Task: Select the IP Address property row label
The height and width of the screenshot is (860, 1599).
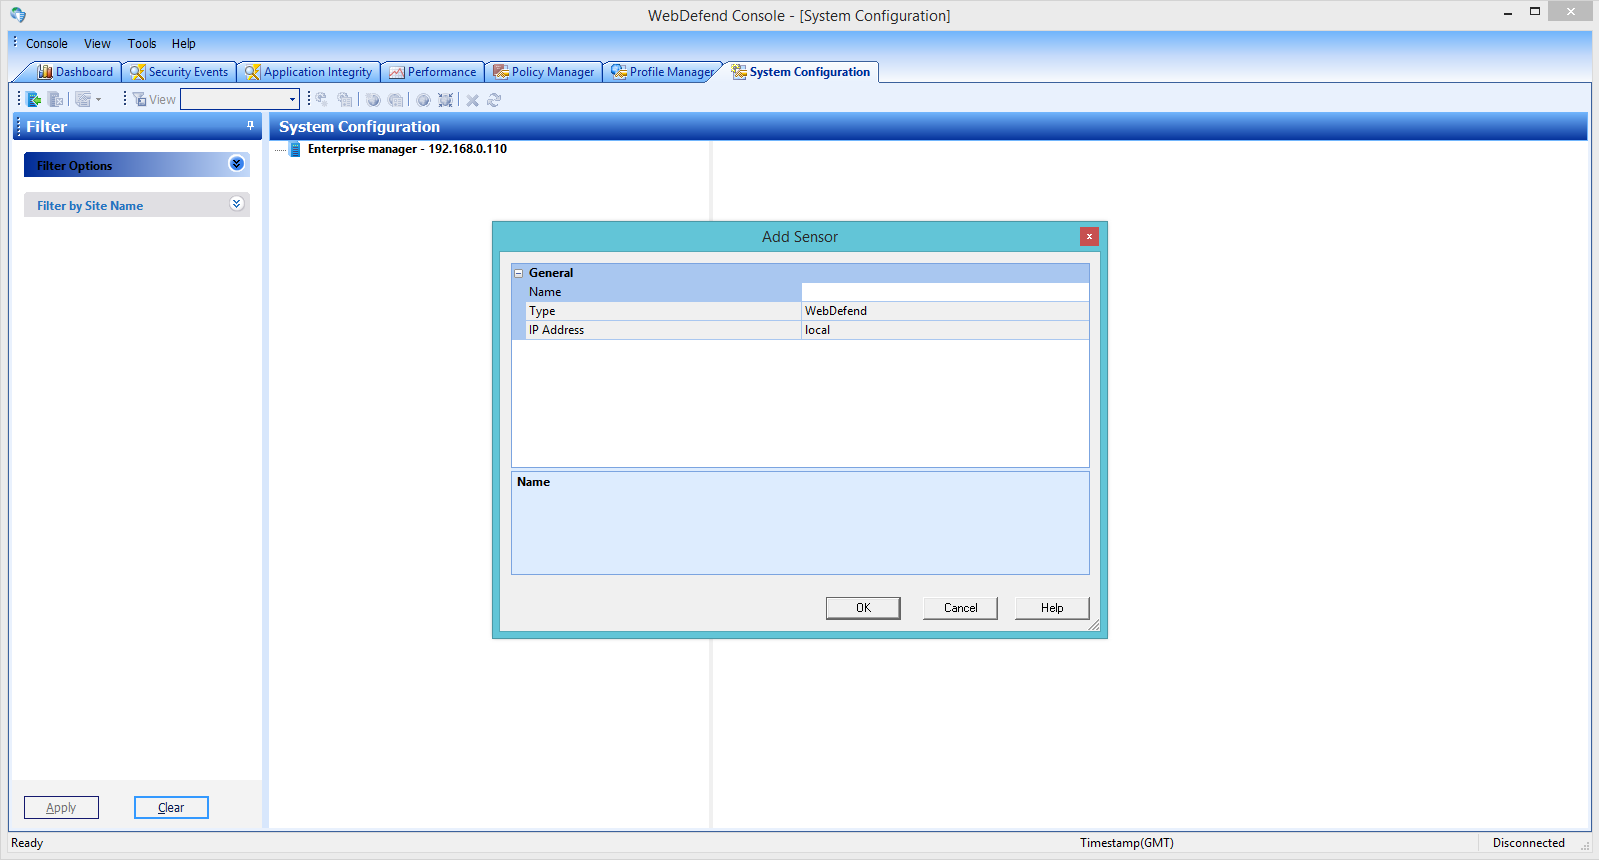Action: click(663, 330)
